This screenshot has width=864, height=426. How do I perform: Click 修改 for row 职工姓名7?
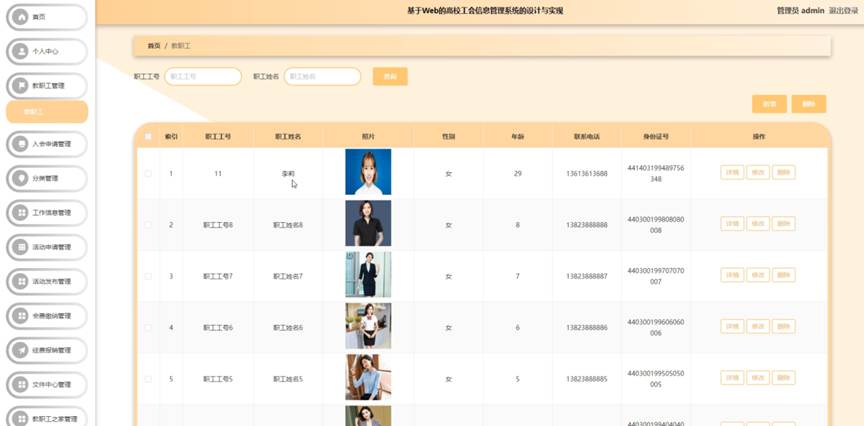tap(758, 275)
